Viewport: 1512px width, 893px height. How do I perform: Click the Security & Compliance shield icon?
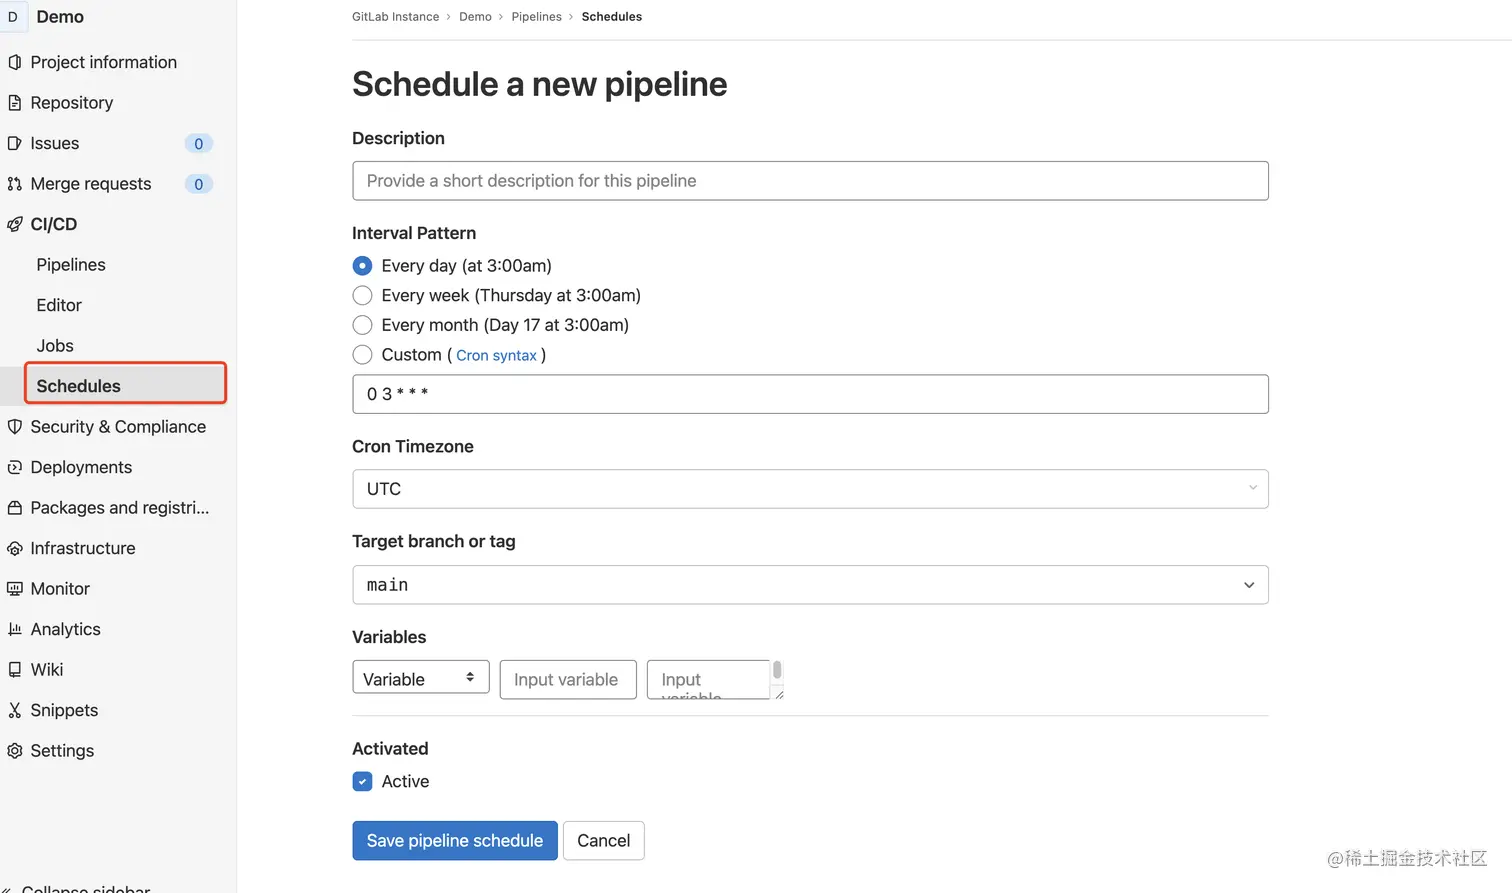tap(14, 427)
